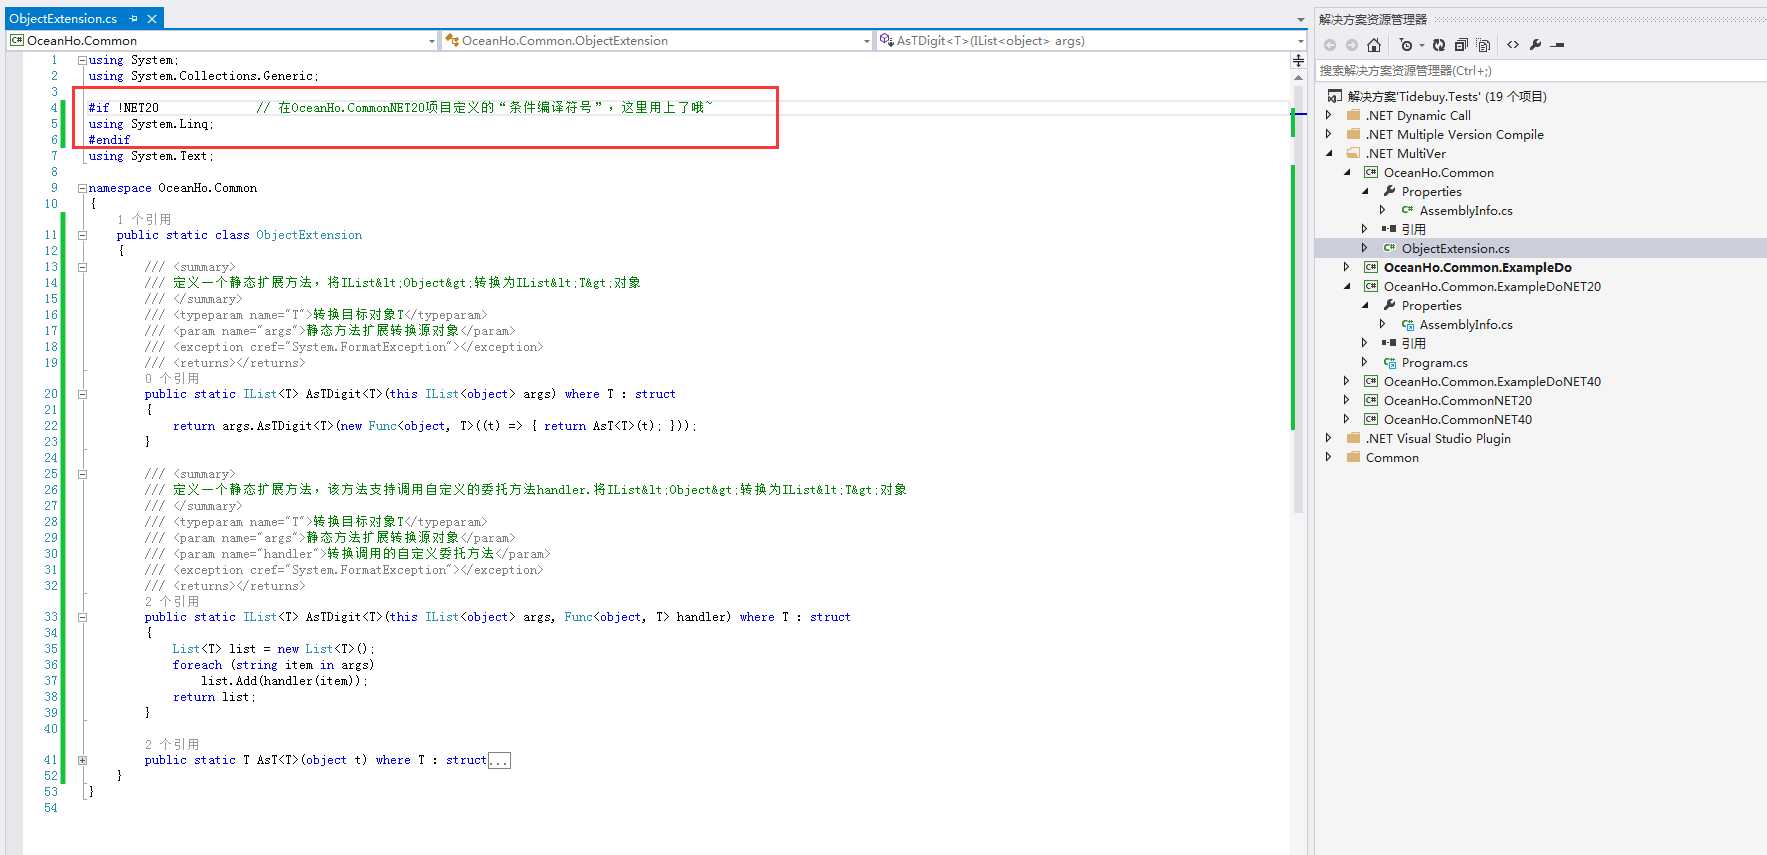Open the OceanHo.Common project scope dropdown

coord(431,41)
